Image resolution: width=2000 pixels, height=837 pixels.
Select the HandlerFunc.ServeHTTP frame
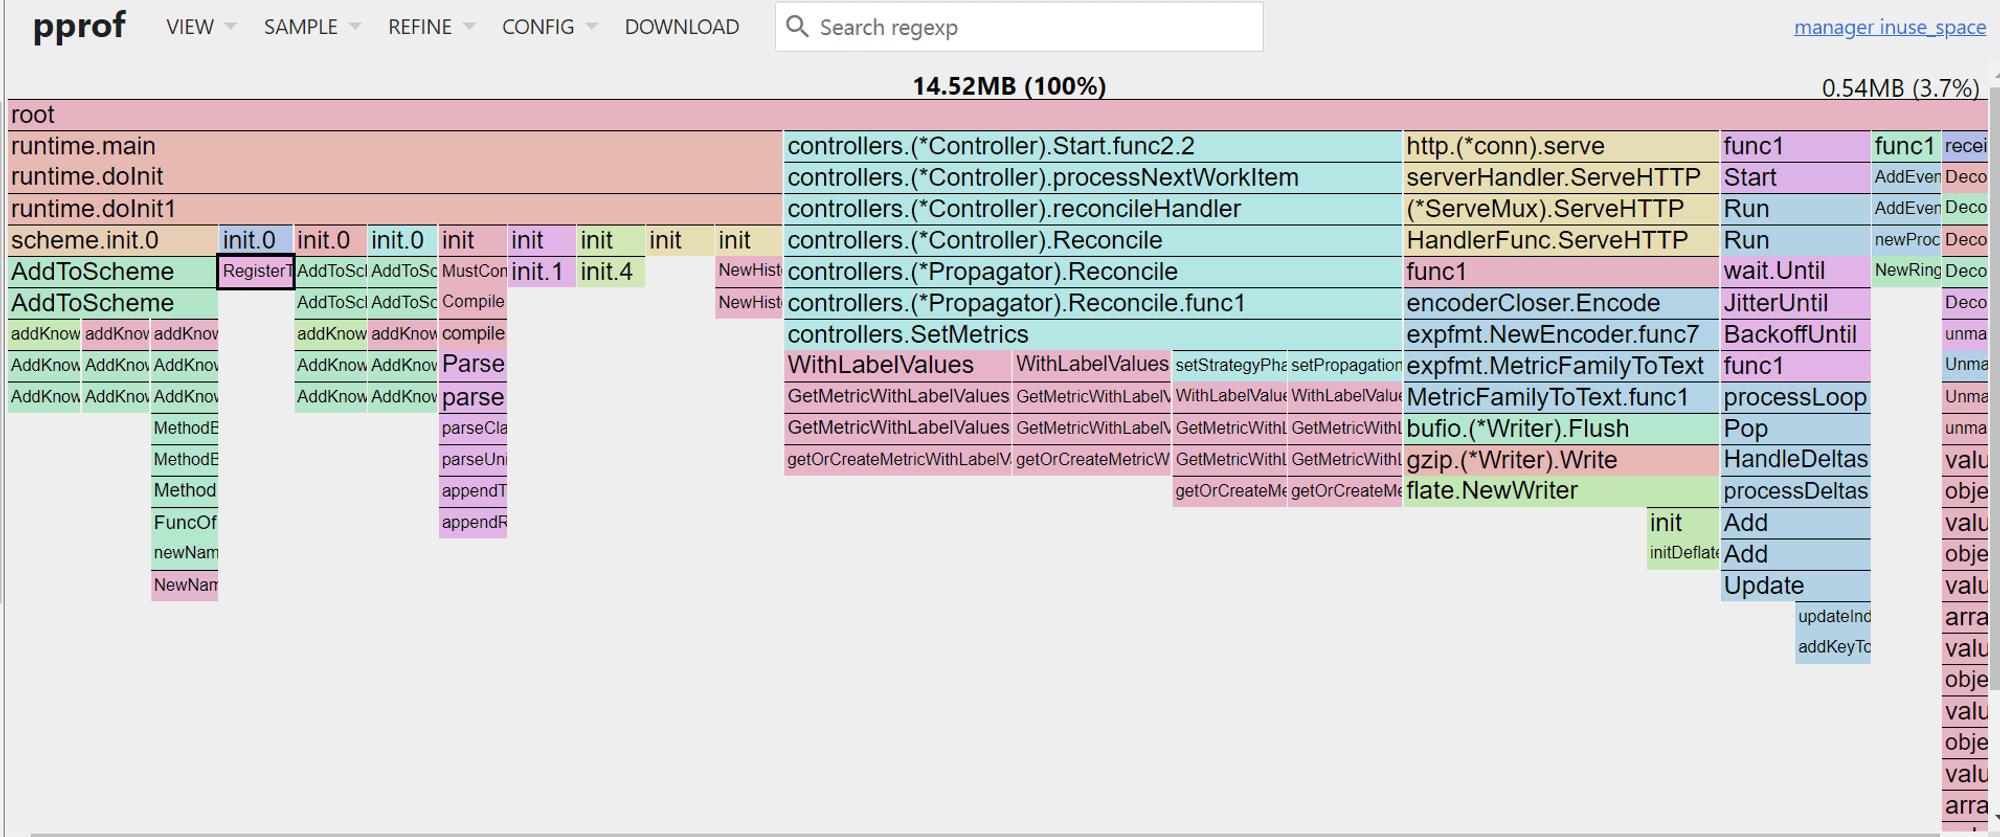(x=1561, y=240)
